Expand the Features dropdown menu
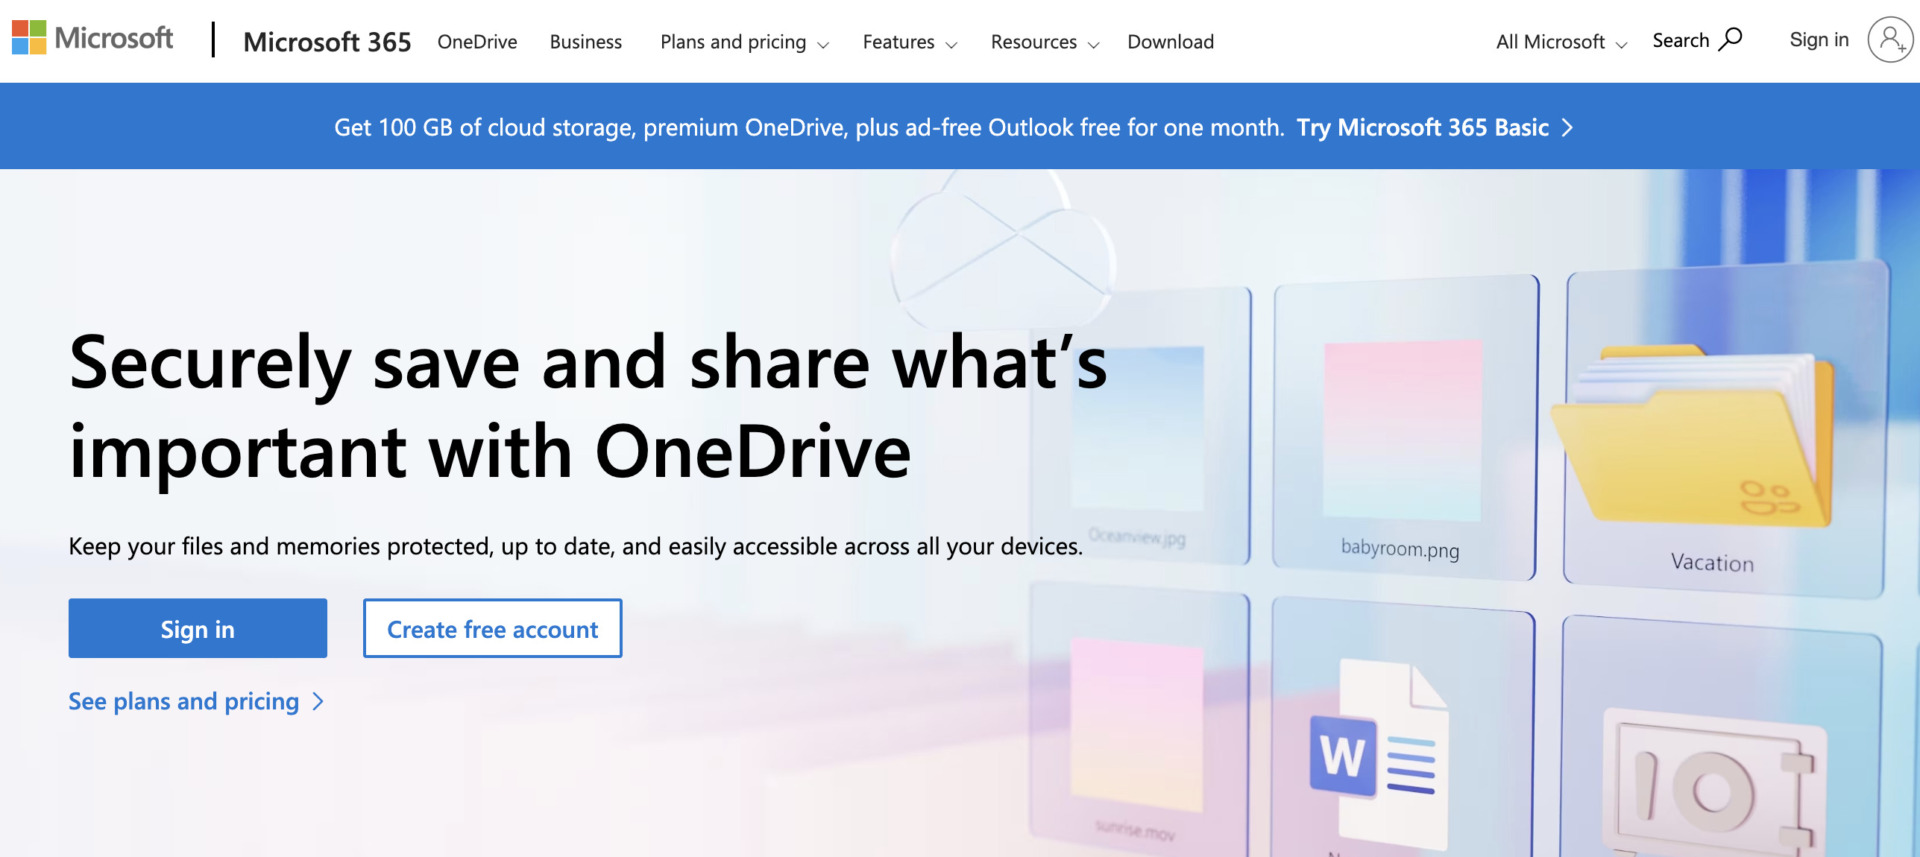This screenshot has height=857, width=1920. coord(910,42)
